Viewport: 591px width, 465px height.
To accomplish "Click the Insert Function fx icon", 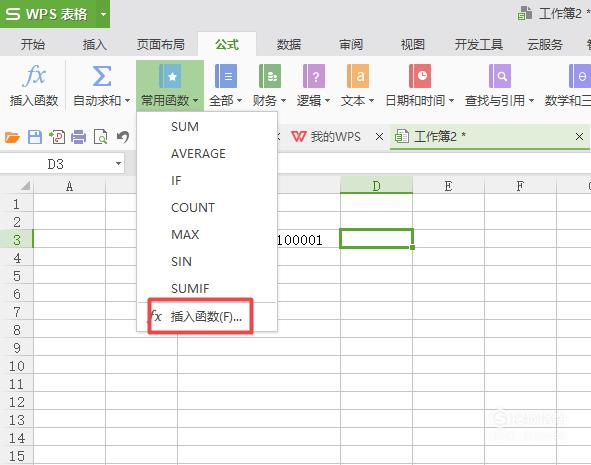I will pos(34,76).
